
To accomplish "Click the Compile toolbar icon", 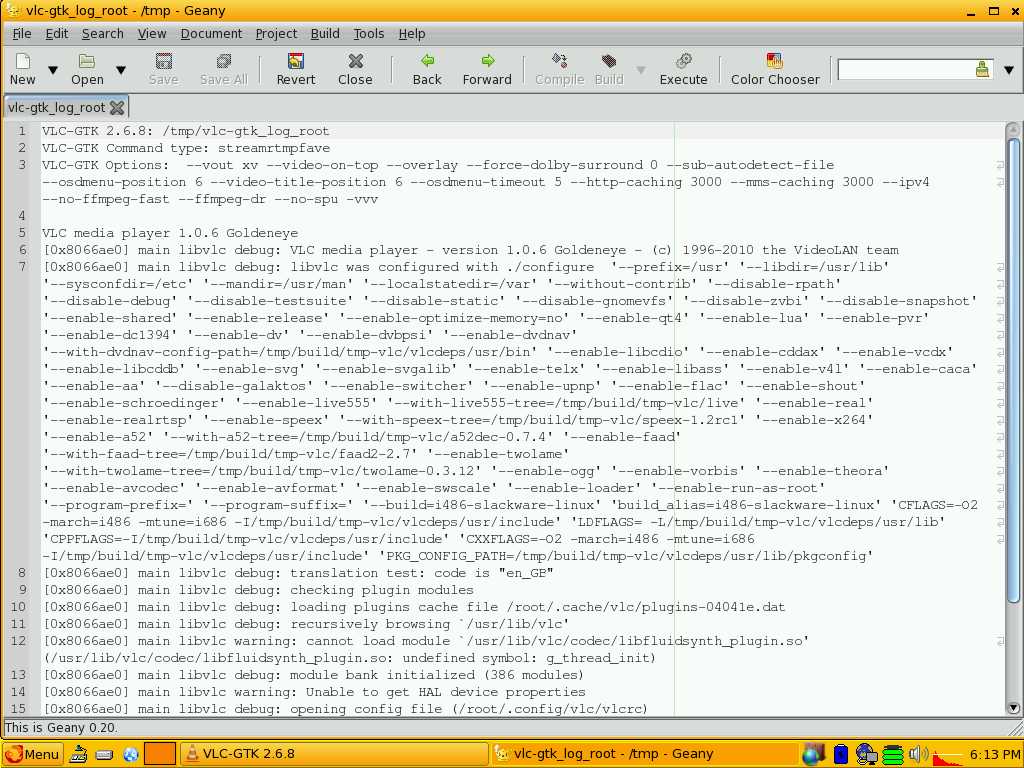I will pos(560,61).
